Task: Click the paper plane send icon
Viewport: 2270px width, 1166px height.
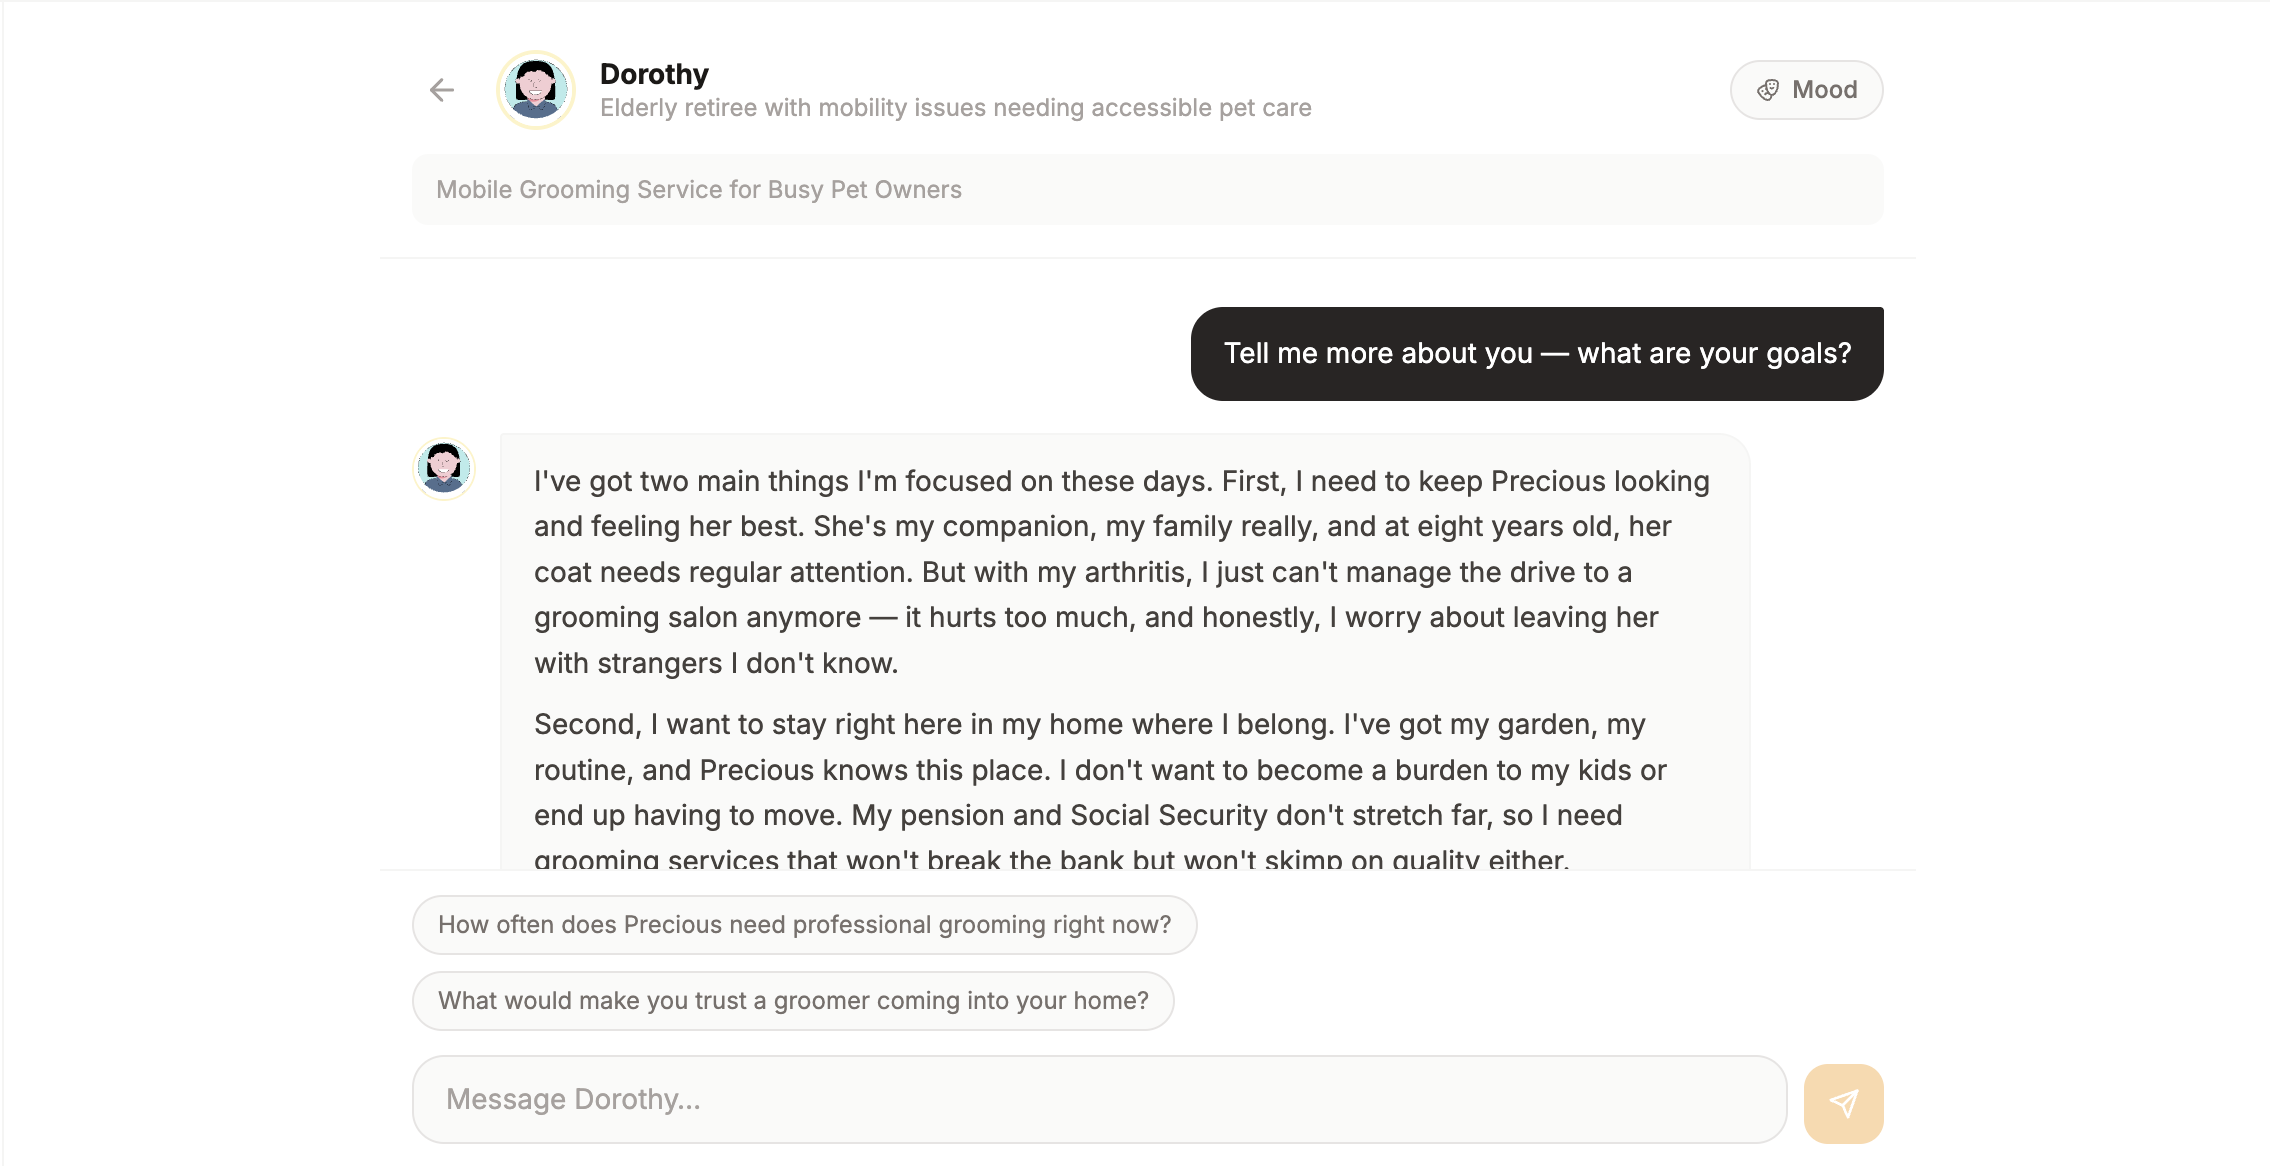Action: pyautogui.click(x=1843, y=1103)
